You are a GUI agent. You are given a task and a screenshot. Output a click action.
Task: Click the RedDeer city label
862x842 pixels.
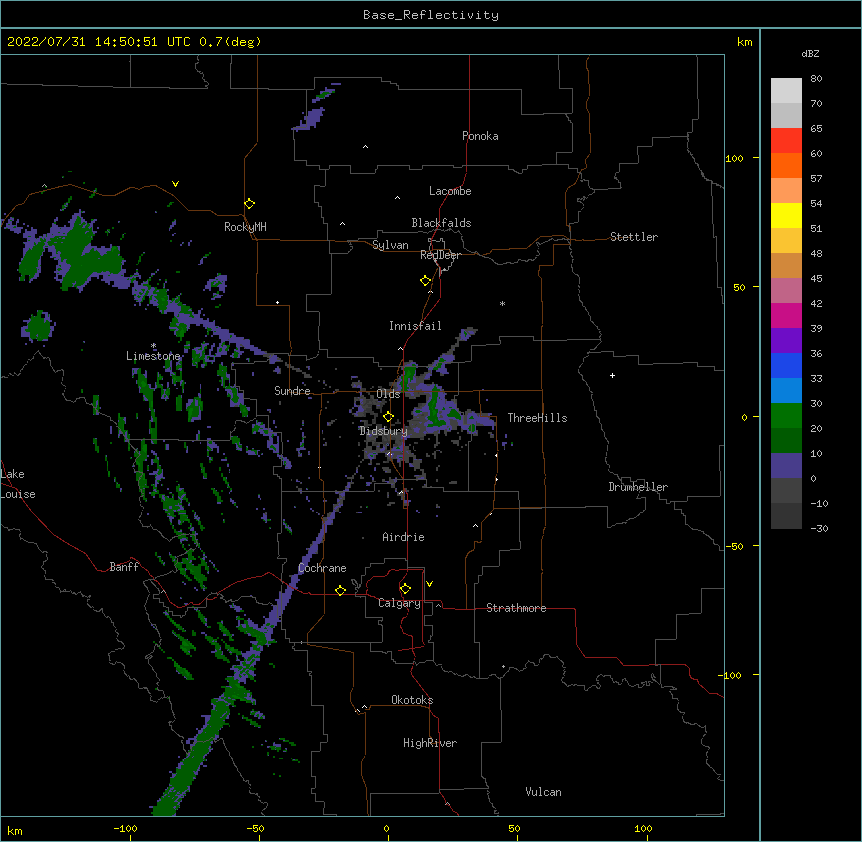point(440,255)
